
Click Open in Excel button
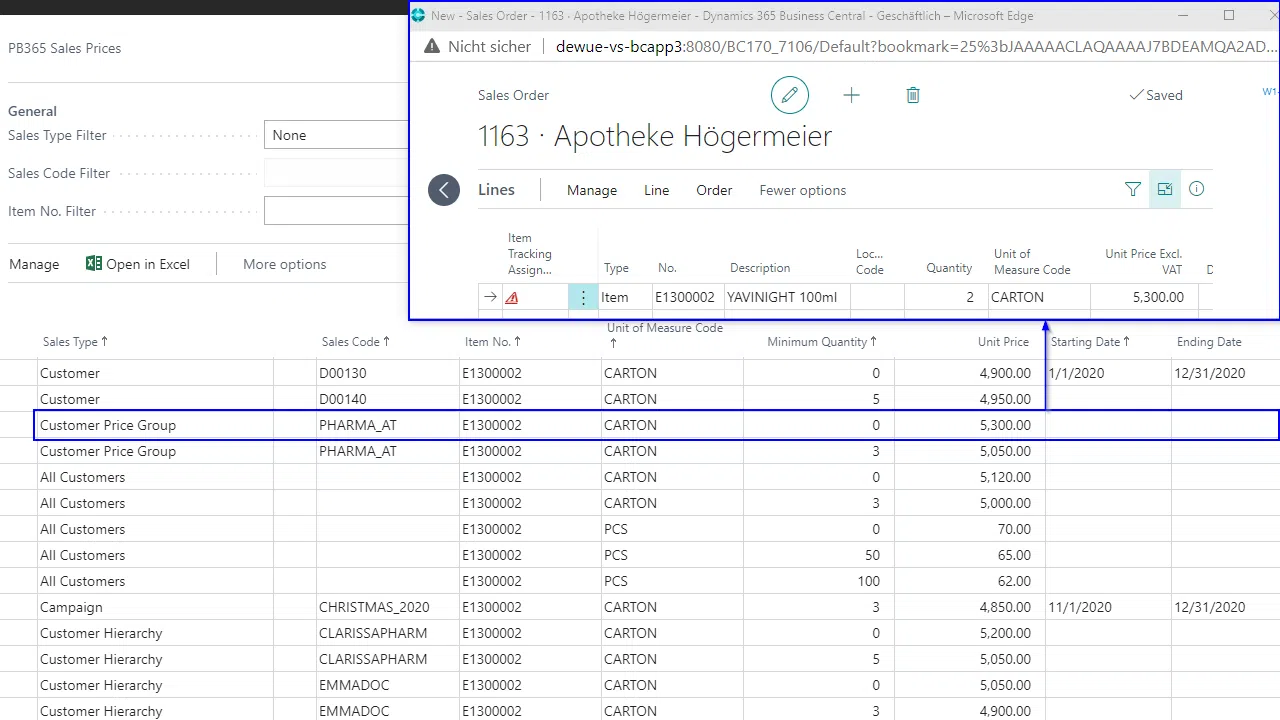[x=138, y=264]
